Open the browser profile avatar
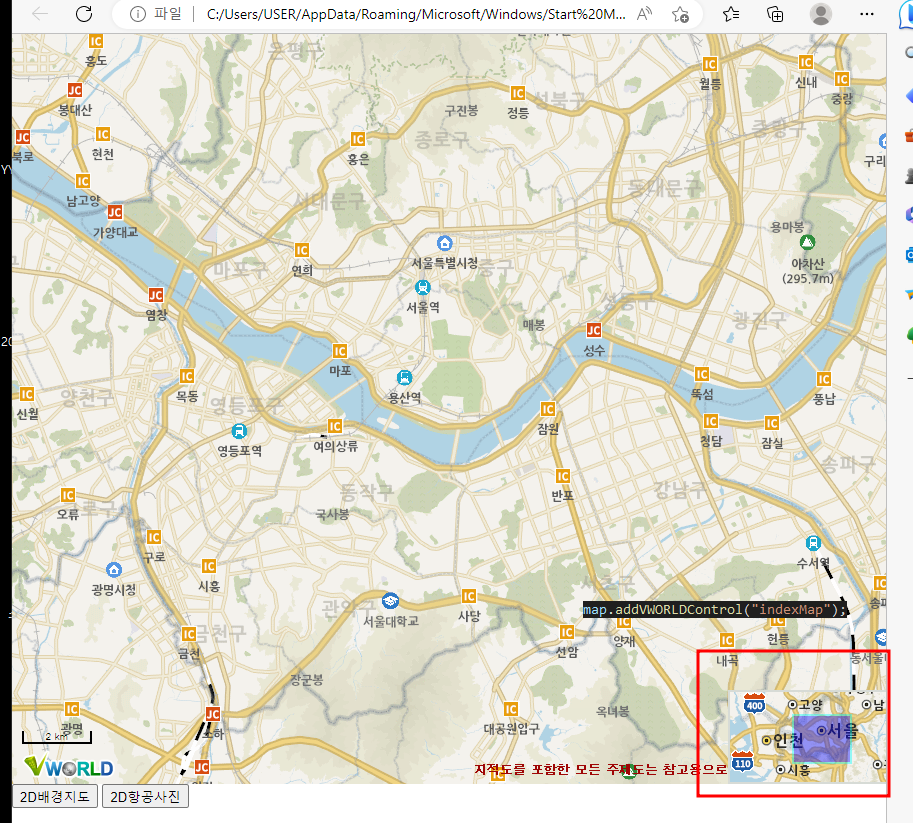The width and height of the screenshot is (913, 823). pyautogui.click(x=821, y=14)
